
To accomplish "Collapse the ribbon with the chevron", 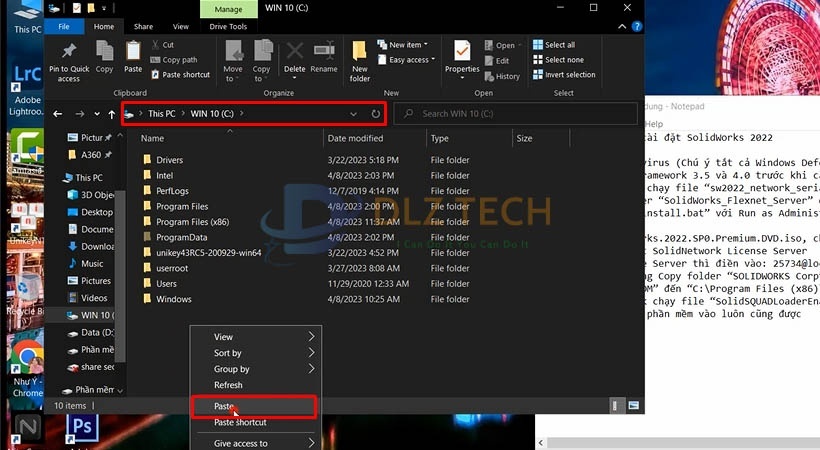I will coord(622,26).
